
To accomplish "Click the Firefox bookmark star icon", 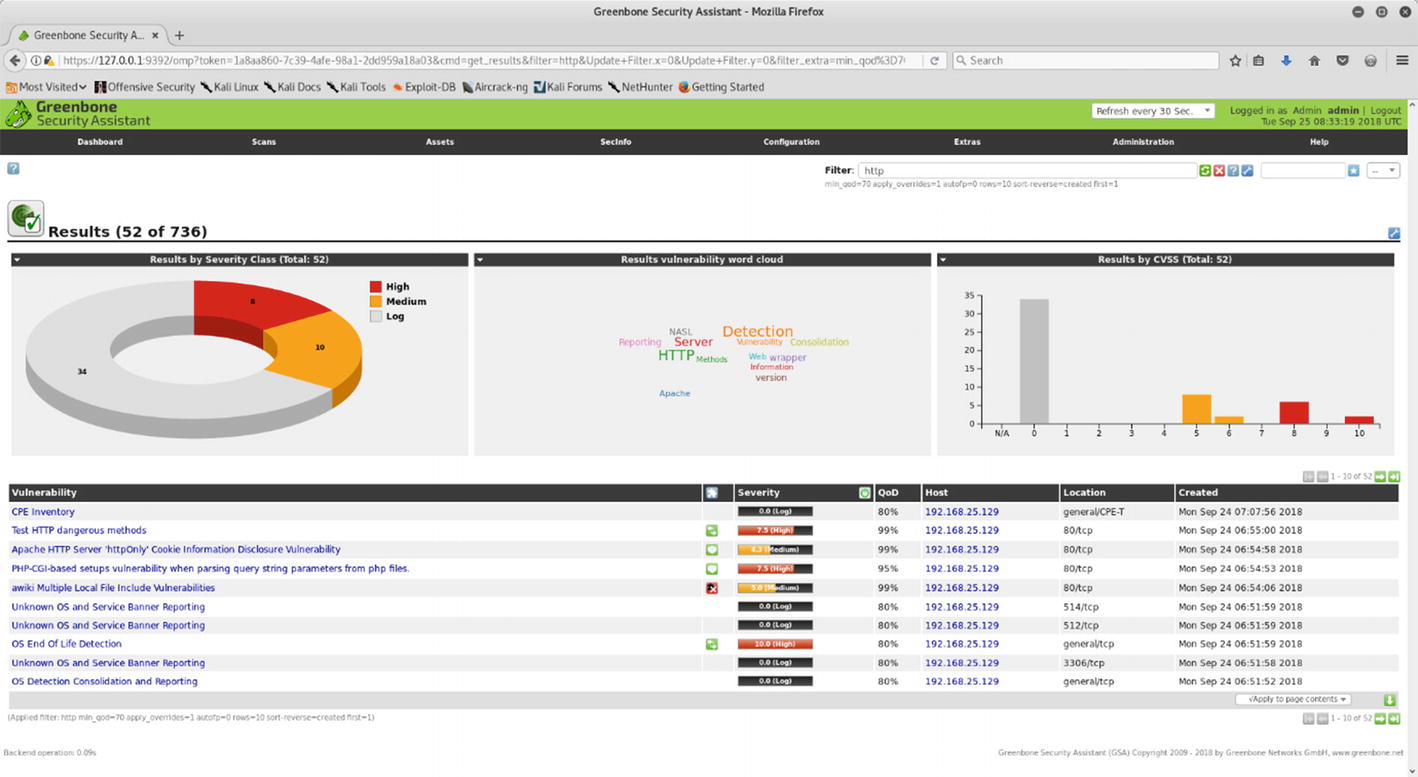I will 1235,61.
